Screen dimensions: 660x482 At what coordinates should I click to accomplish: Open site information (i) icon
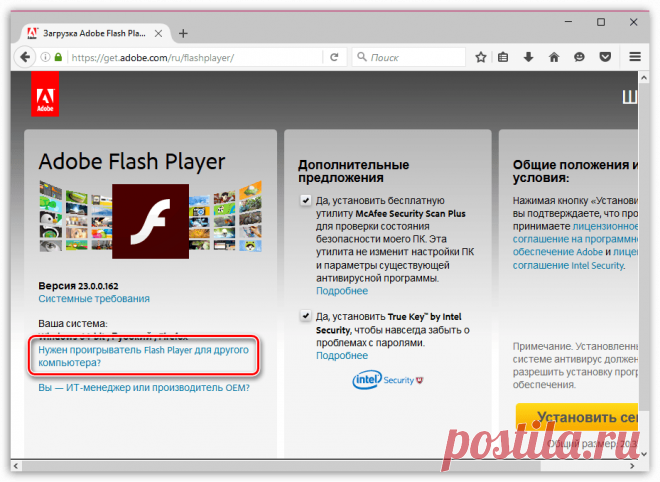click(x=45, y=57)
